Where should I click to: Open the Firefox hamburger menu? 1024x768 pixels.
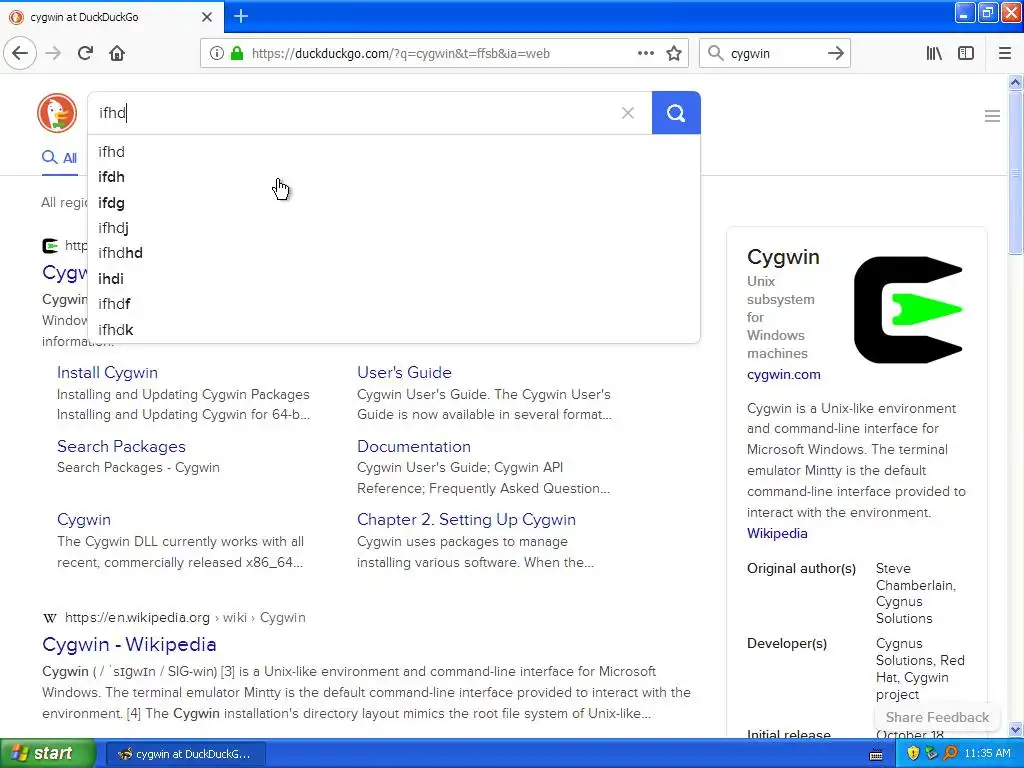(1005, 54)
